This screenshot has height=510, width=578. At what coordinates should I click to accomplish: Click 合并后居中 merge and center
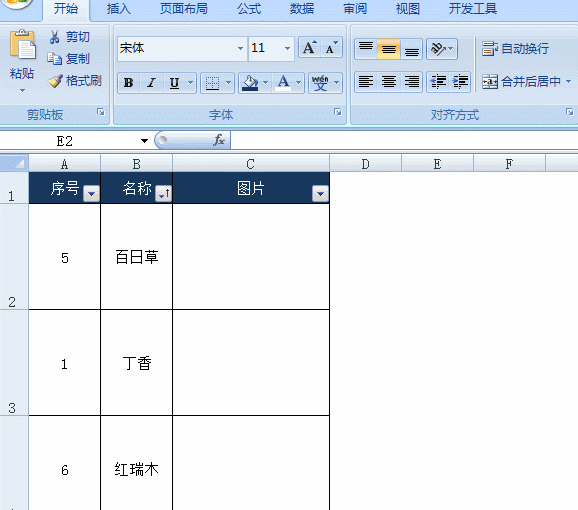(521, 81)
